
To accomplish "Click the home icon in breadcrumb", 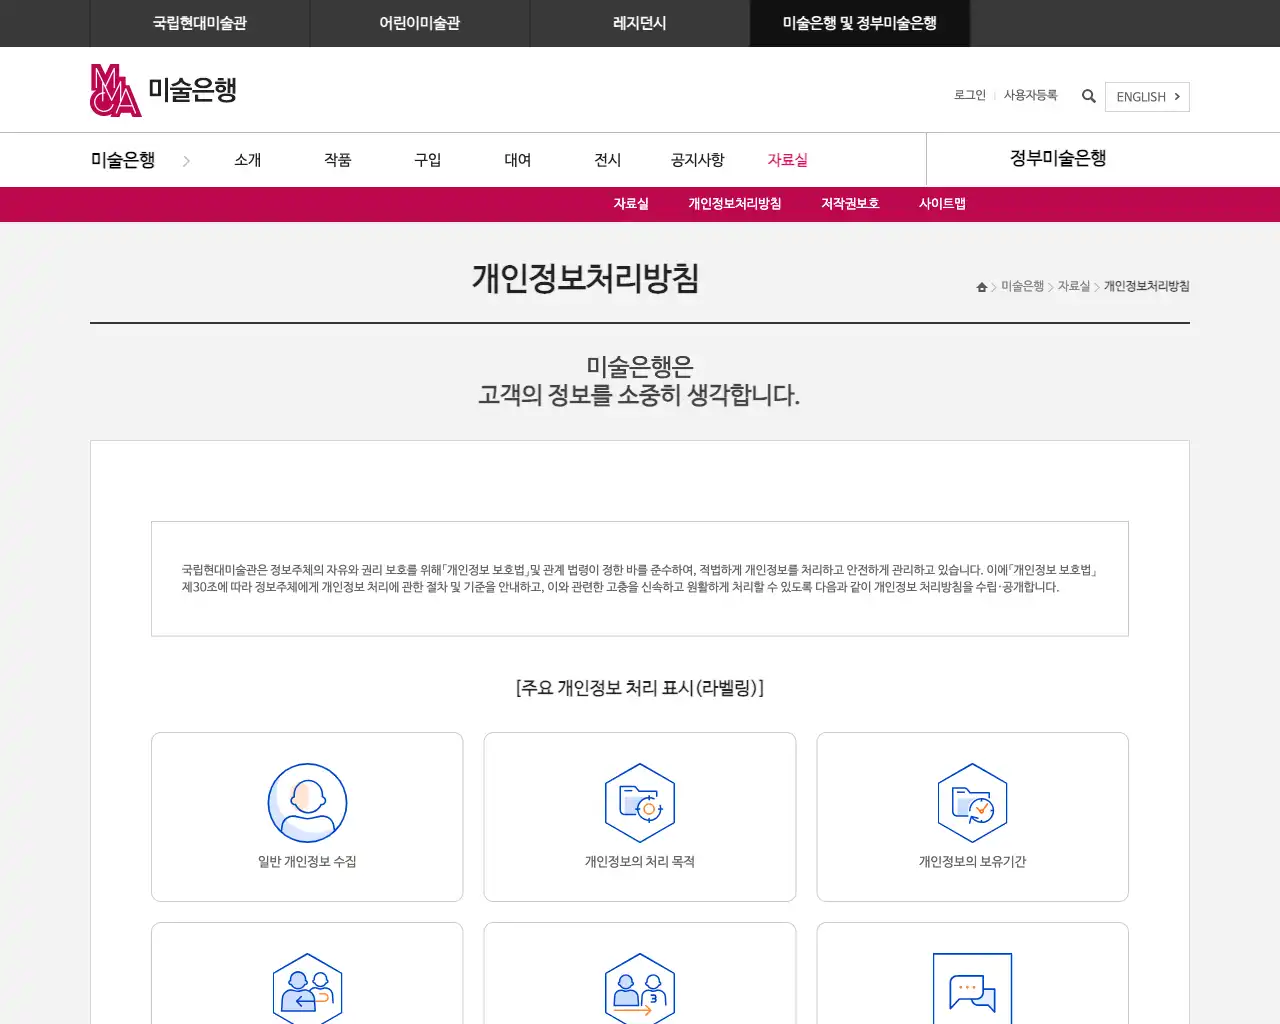I will 982,287.
